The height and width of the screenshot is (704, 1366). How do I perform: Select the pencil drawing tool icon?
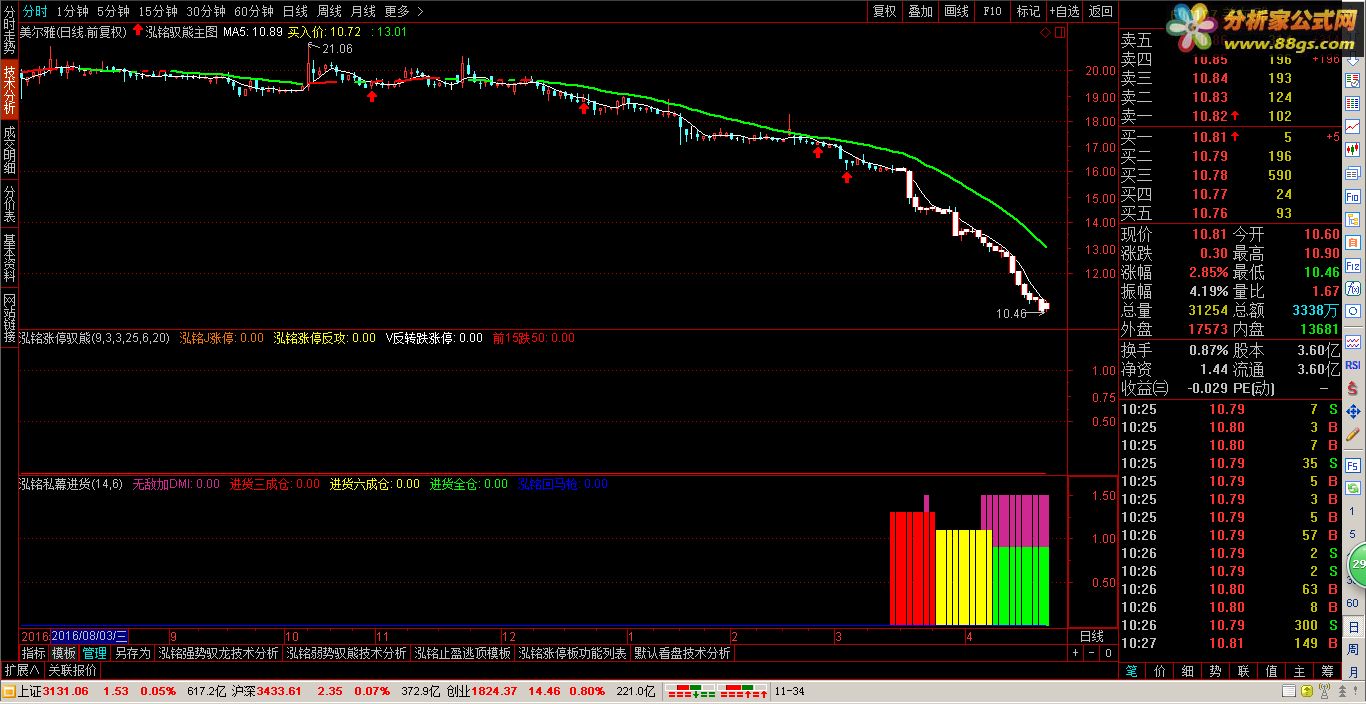click(x=1352, y=435)
